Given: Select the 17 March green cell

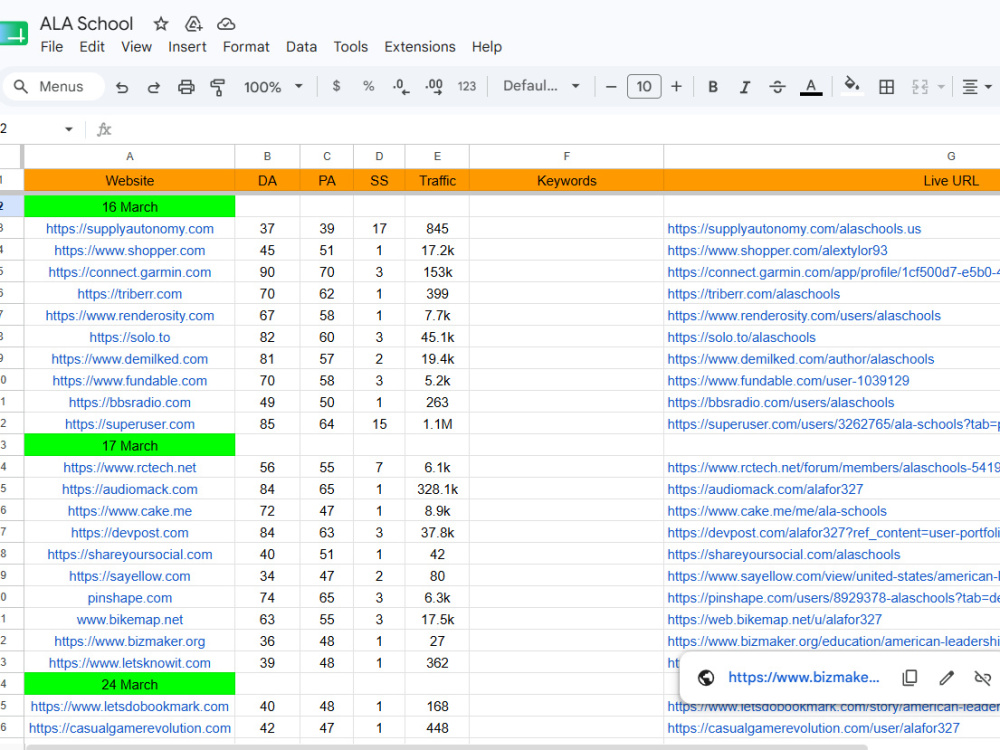Looking at the screenshot, I should tap(129, 445).
